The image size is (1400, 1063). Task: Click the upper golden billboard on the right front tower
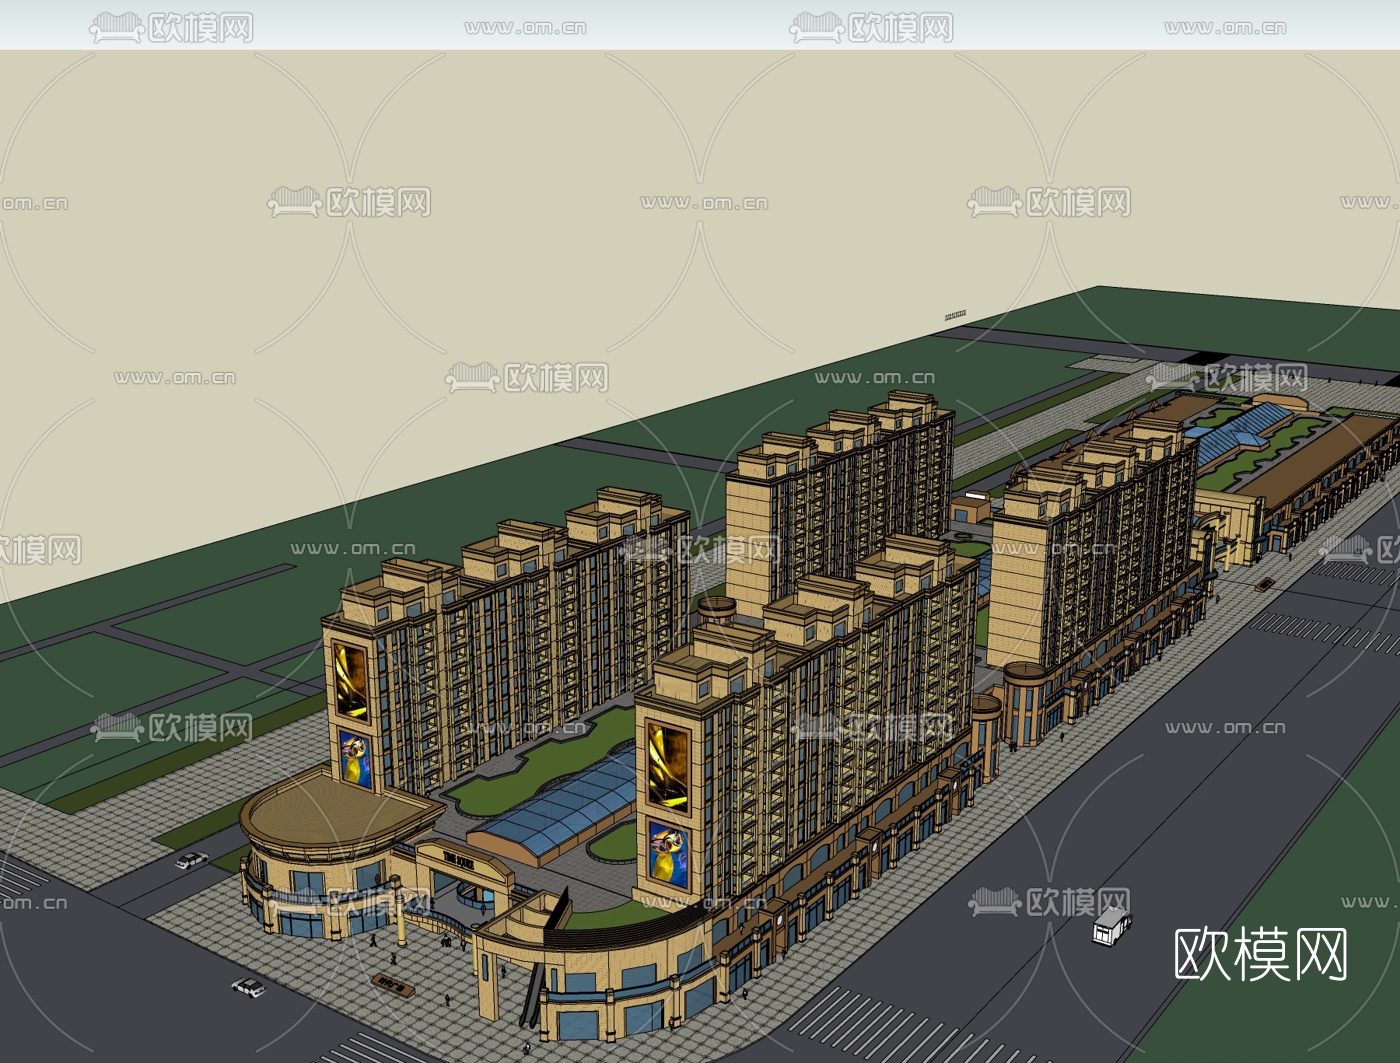[x=668, y=765]
